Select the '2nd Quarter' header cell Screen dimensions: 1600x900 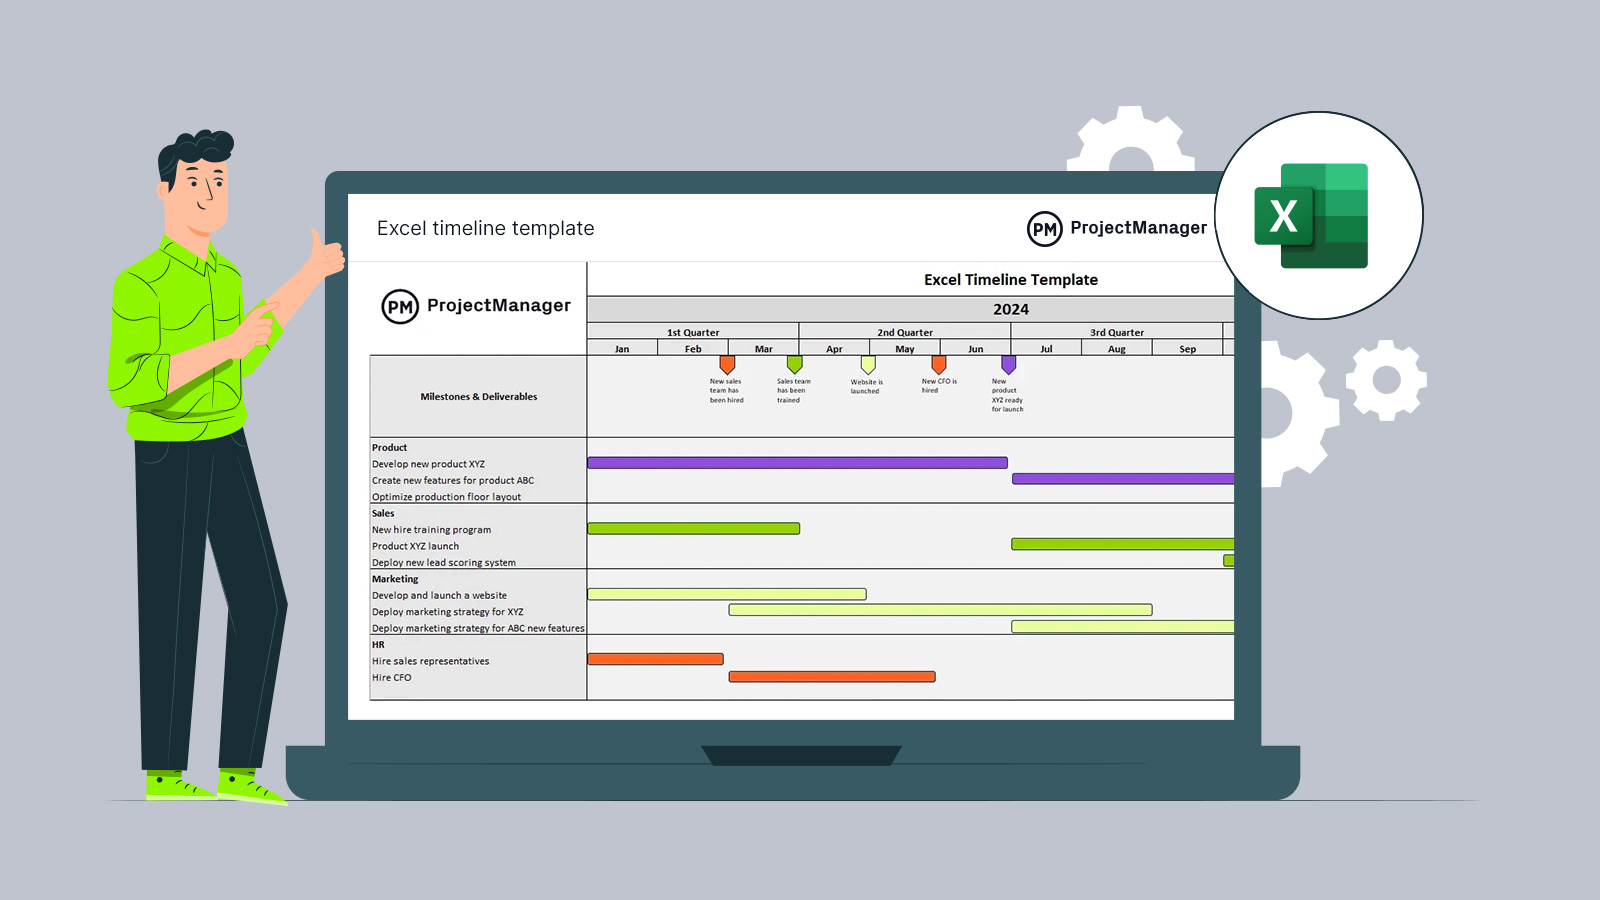pyautogui.click(x=905, y=332)
